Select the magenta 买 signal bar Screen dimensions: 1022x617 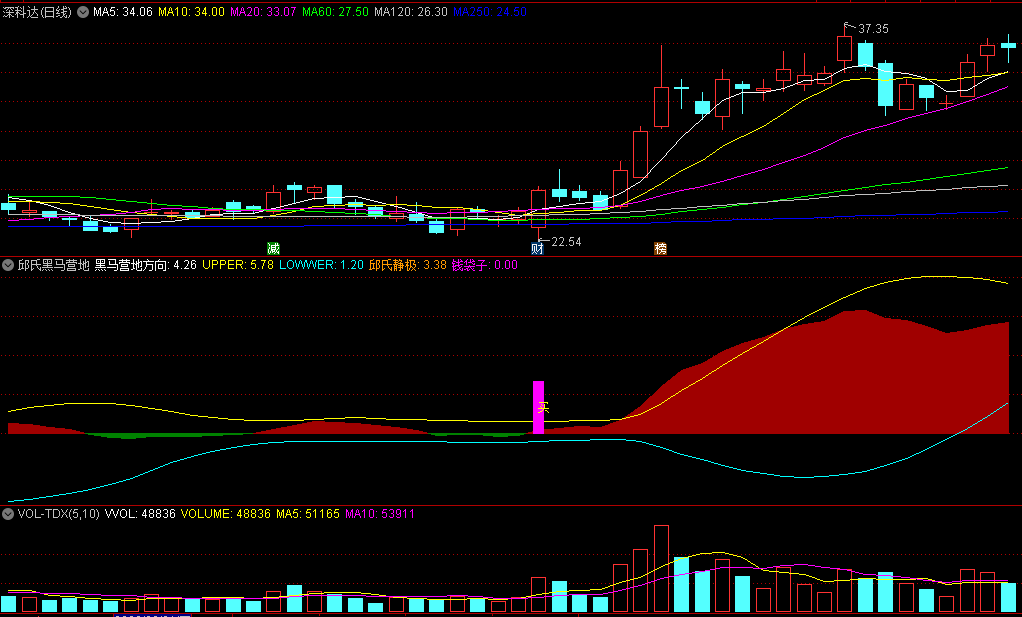[538, 407]
